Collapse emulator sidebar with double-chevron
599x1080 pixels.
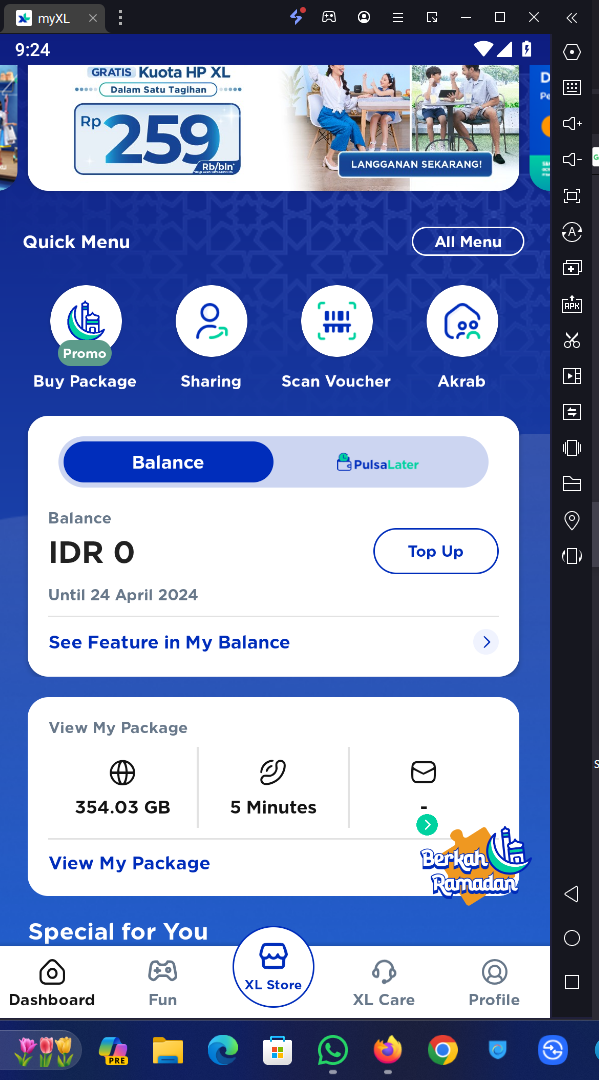tap(571, 17)
